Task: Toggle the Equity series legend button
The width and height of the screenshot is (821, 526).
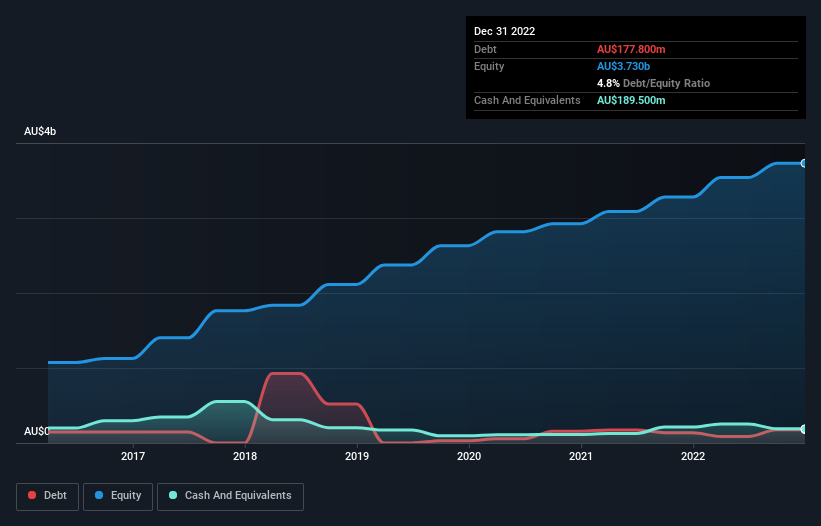Action: pos(118,496)
